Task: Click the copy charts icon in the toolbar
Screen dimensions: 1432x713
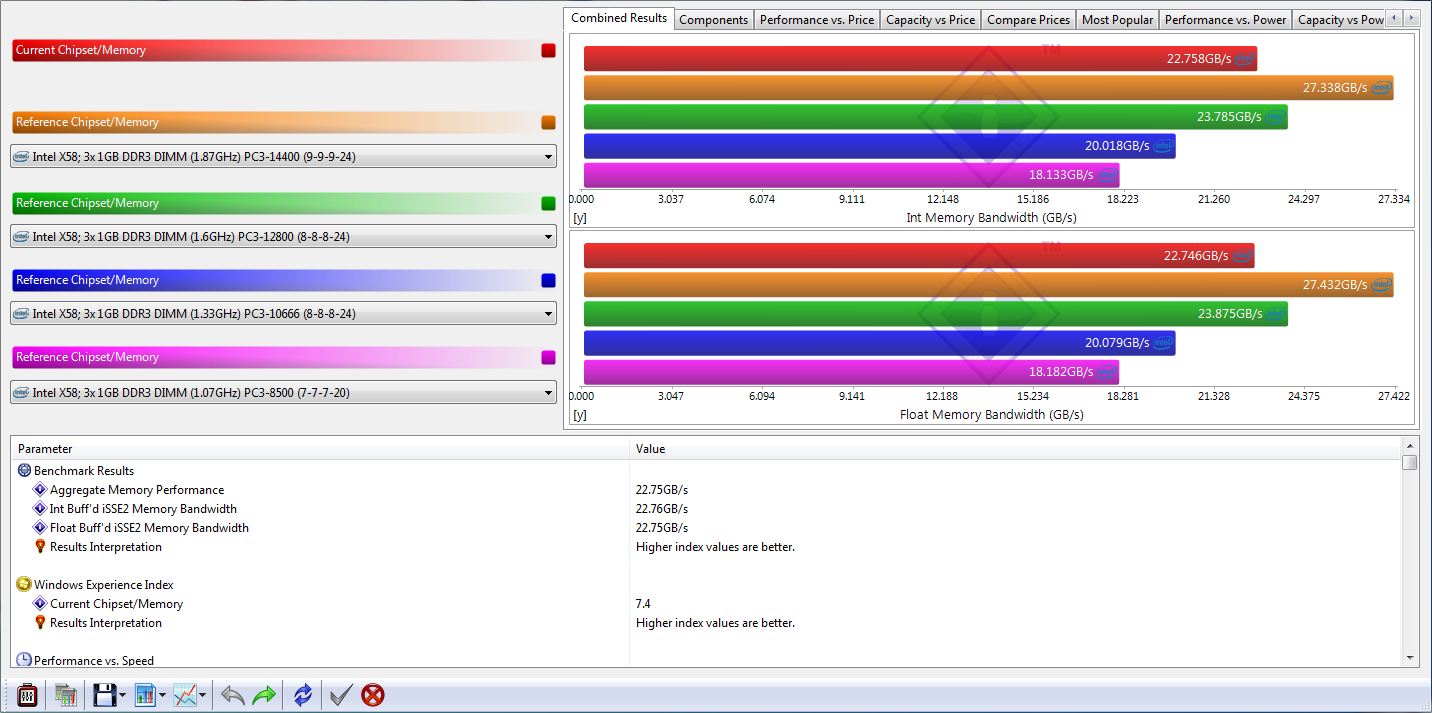Action: pyautogui.click(x=66, y=694)
